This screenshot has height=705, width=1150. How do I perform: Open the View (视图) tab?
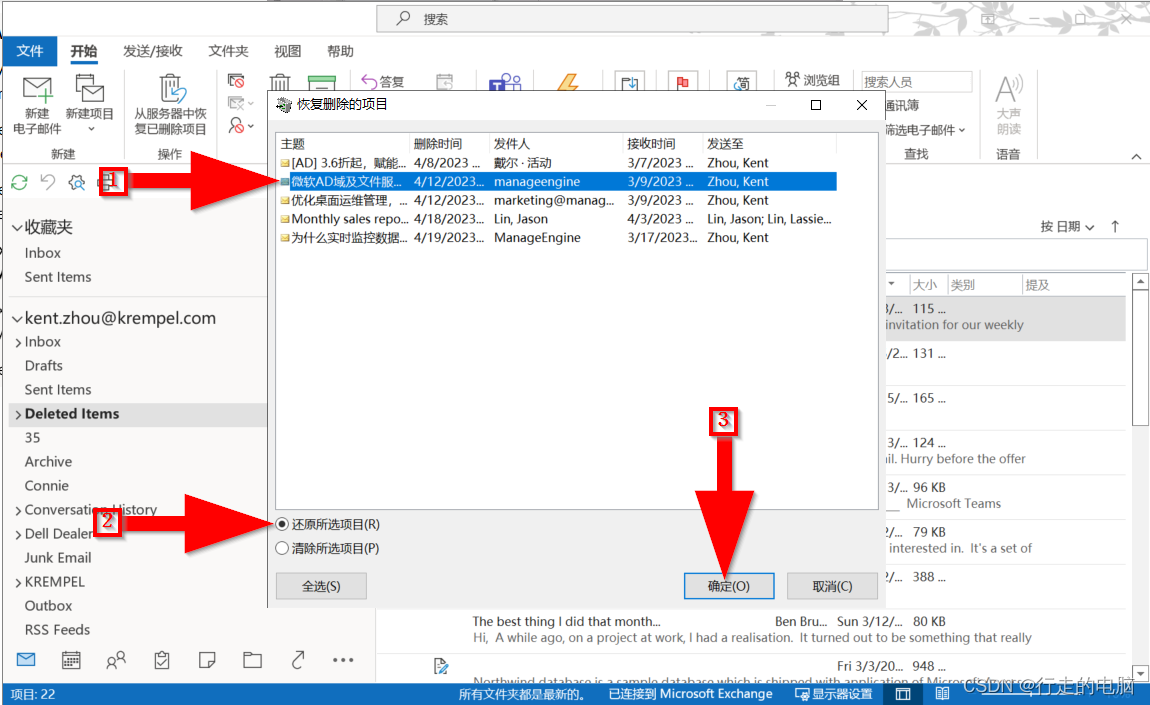tap(288, 51)
